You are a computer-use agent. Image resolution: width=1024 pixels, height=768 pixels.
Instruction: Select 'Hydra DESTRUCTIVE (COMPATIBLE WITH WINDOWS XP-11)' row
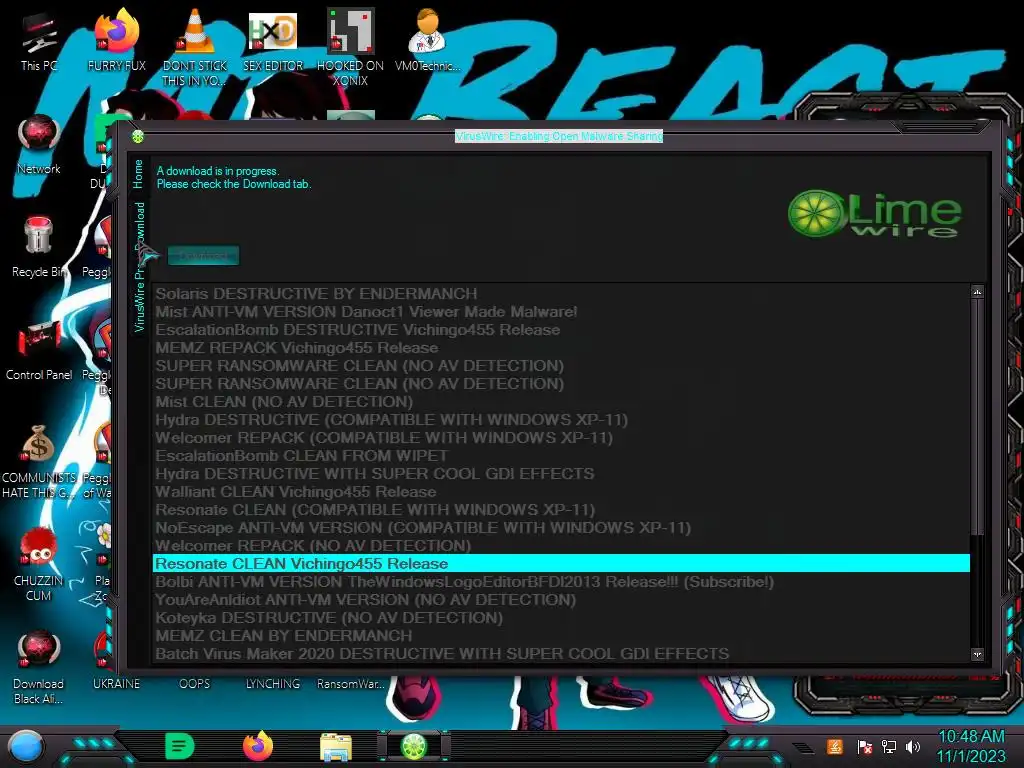click(561, 419)
